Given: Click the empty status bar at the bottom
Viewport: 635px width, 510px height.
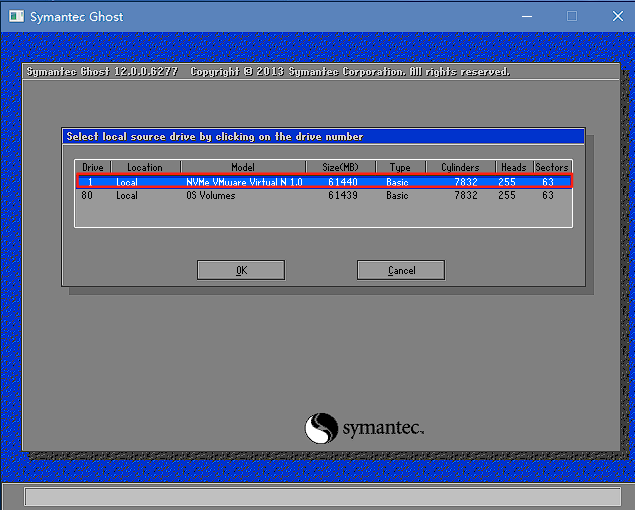Looking at the screenshot, I should tap(322, 497).
